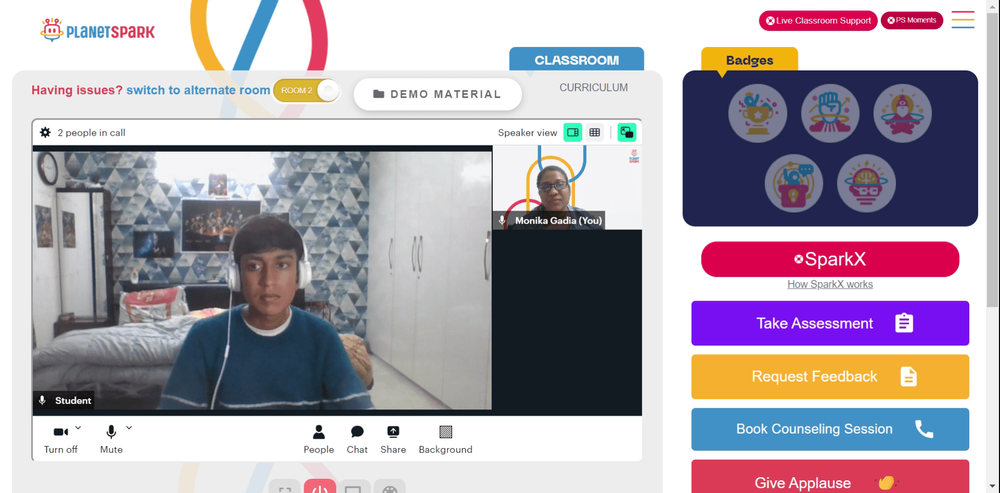Click the "Having issues?" text

77,90
